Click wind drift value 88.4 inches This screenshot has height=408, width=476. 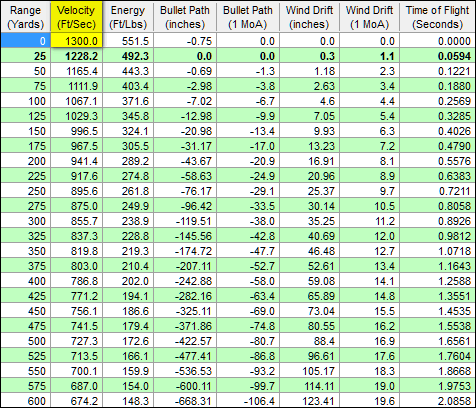[x=309, y=341]
